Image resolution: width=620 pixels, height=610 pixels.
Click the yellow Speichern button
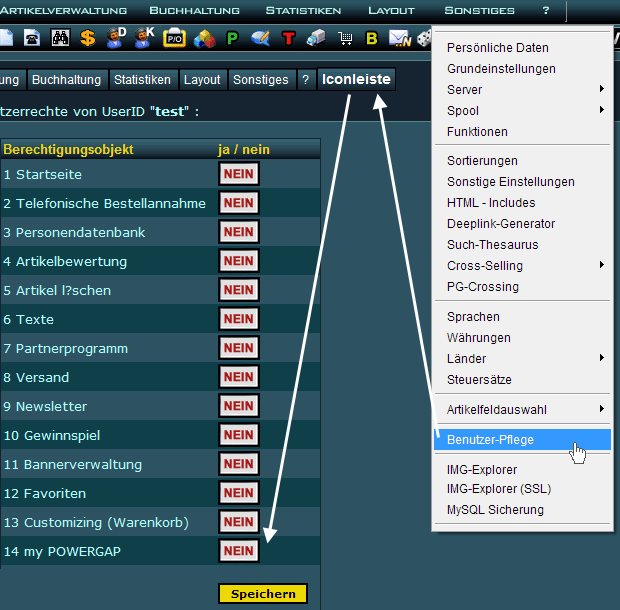(263, 594)
